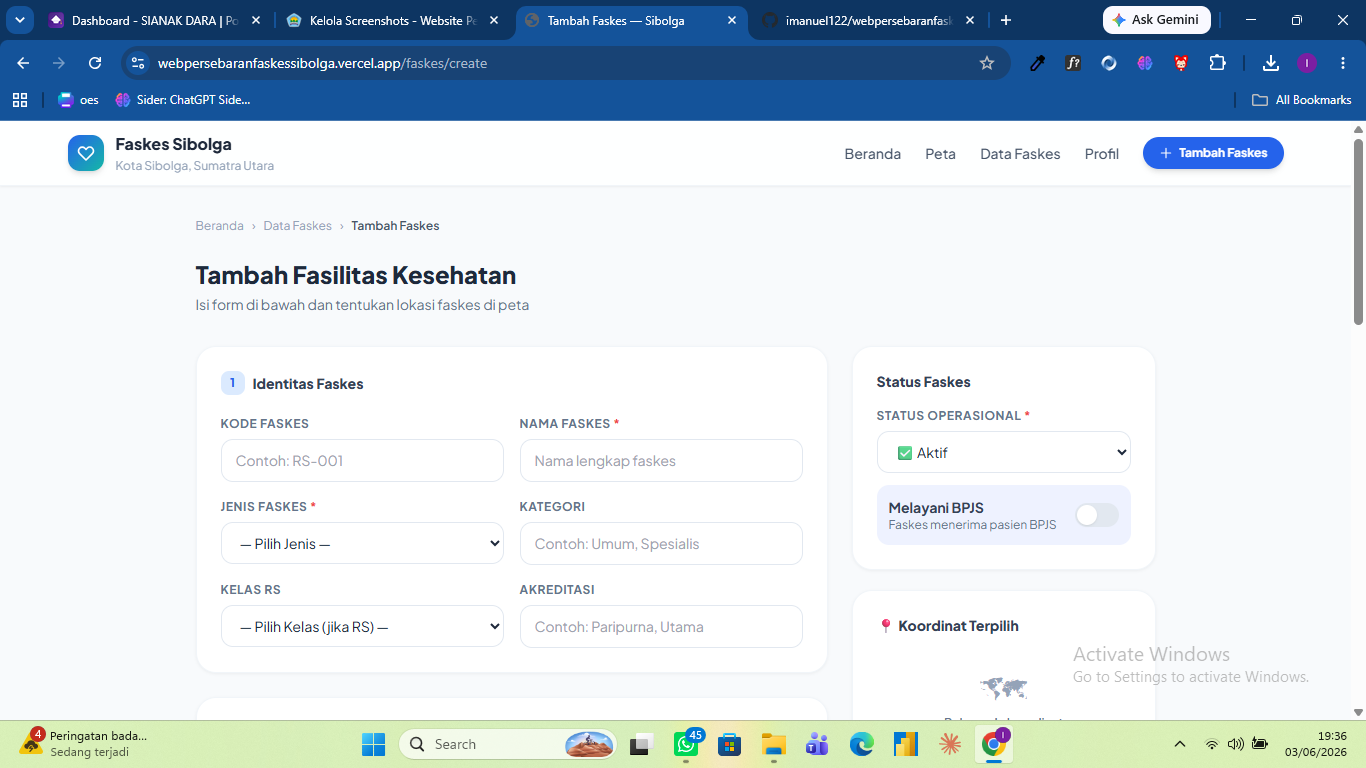
Task: Click the browser back arrow
Action: [23, 63]
